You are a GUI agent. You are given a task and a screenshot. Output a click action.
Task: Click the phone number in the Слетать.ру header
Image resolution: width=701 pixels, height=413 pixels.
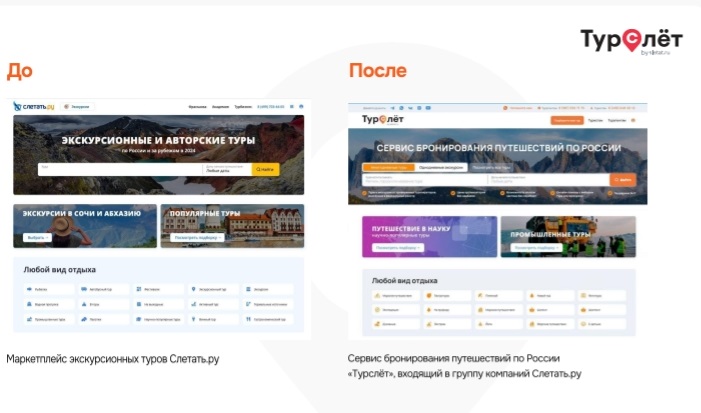(x=271, y=107)
